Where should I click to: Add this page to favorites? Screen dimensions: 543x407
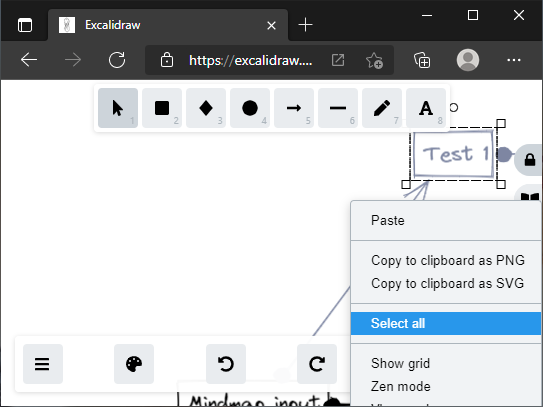pos(374,60)
